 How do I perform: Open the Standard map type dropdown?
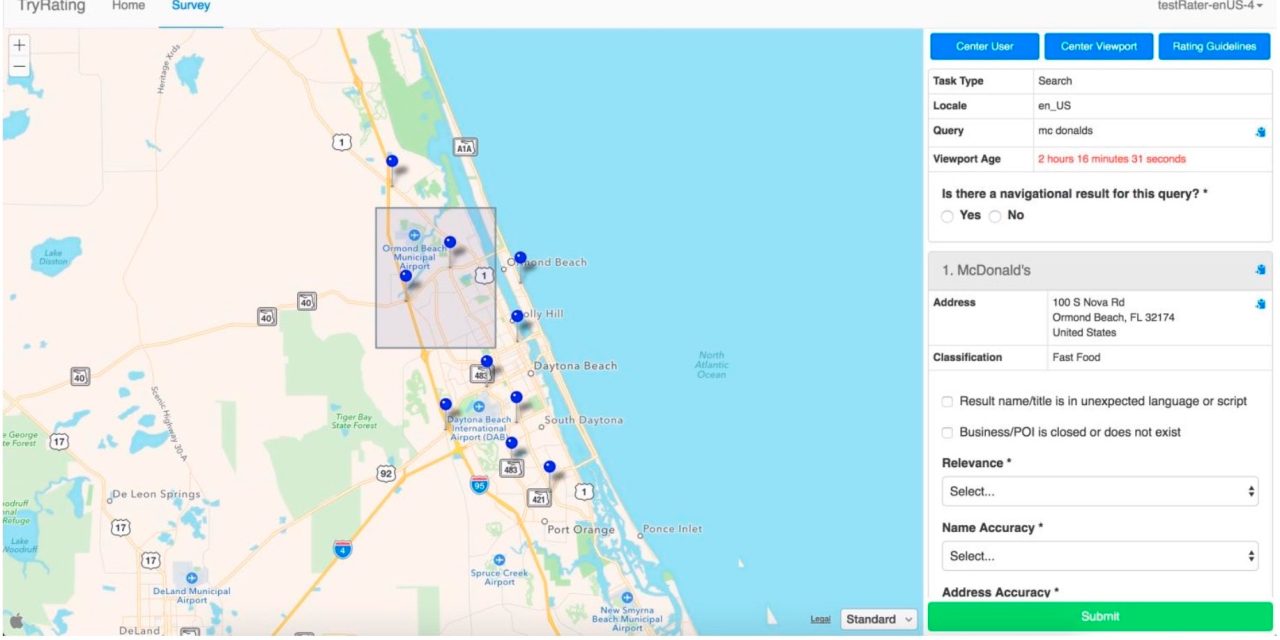(x=879, y=619)
